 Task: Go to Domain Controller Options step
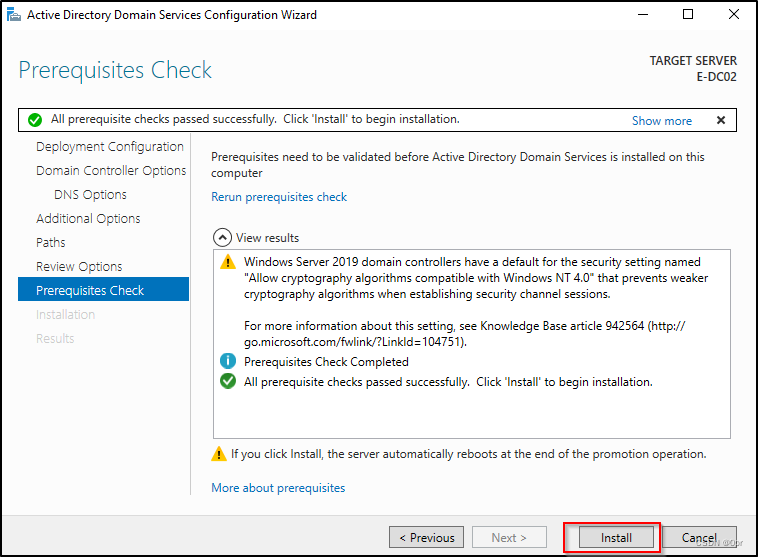111,171
